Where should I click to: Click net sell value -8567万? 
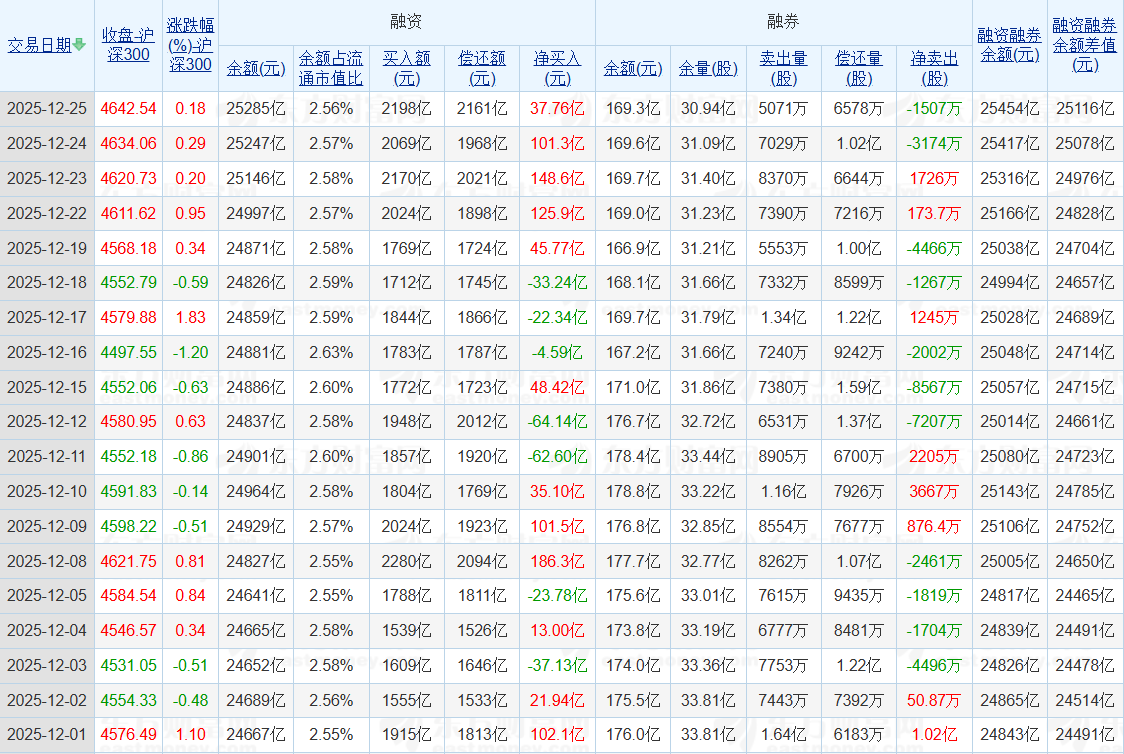pyautogui.click(x=934, y=388)
